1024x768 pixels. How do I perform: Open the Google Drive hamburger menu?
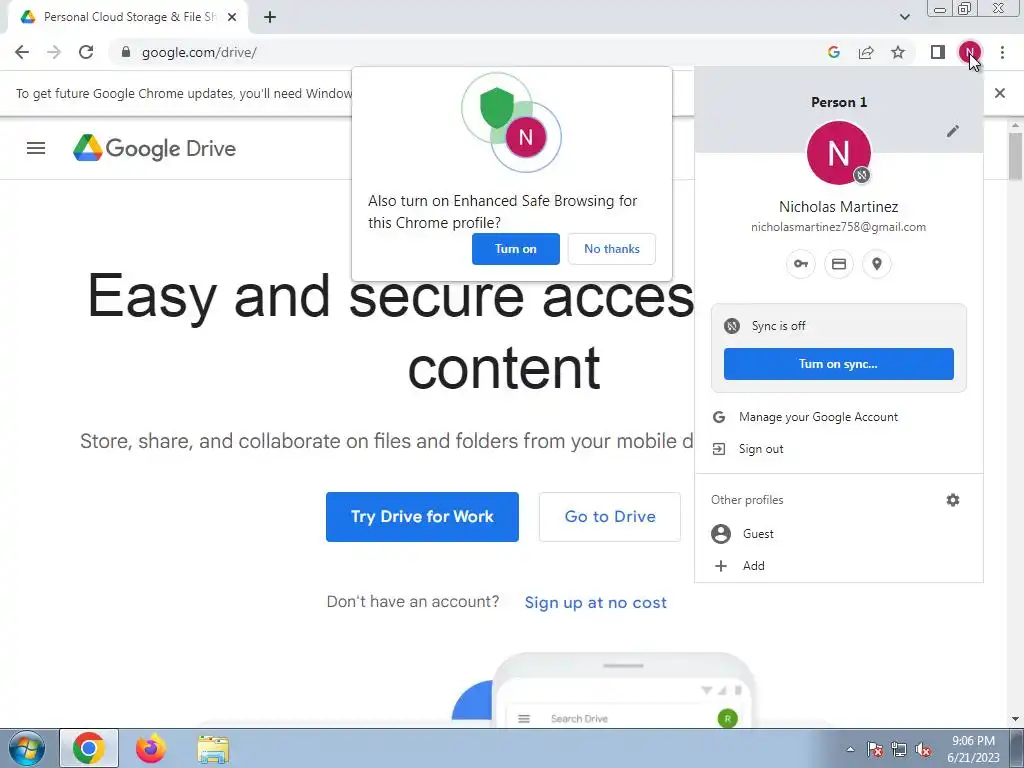coord(36,148)
